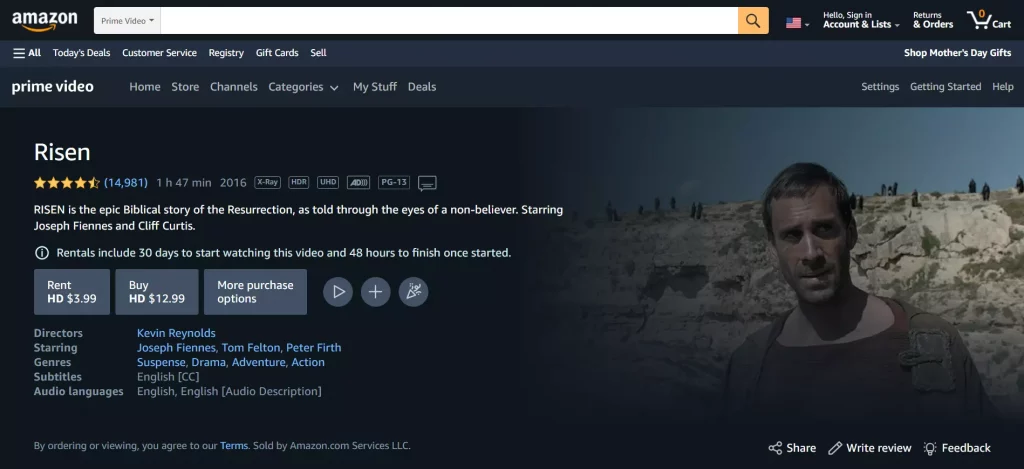Click the rental info circle icon

(x=41, y=253)
